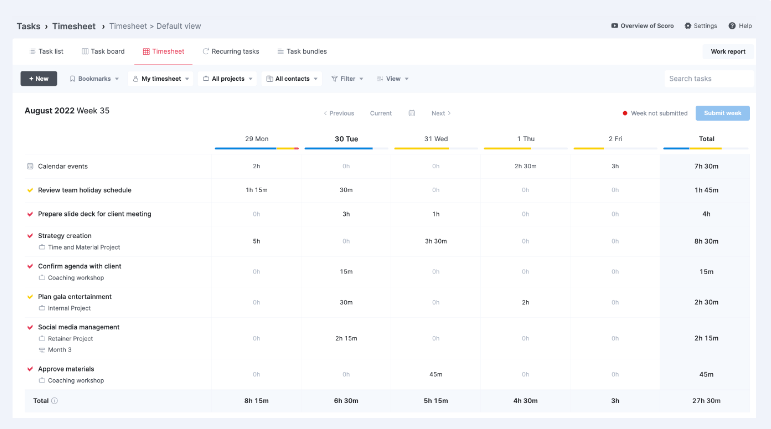Click Review team holiday schedule 1h 15m cell
The image size is (771, 429).
pyautogui.click(x=256, y=190)
